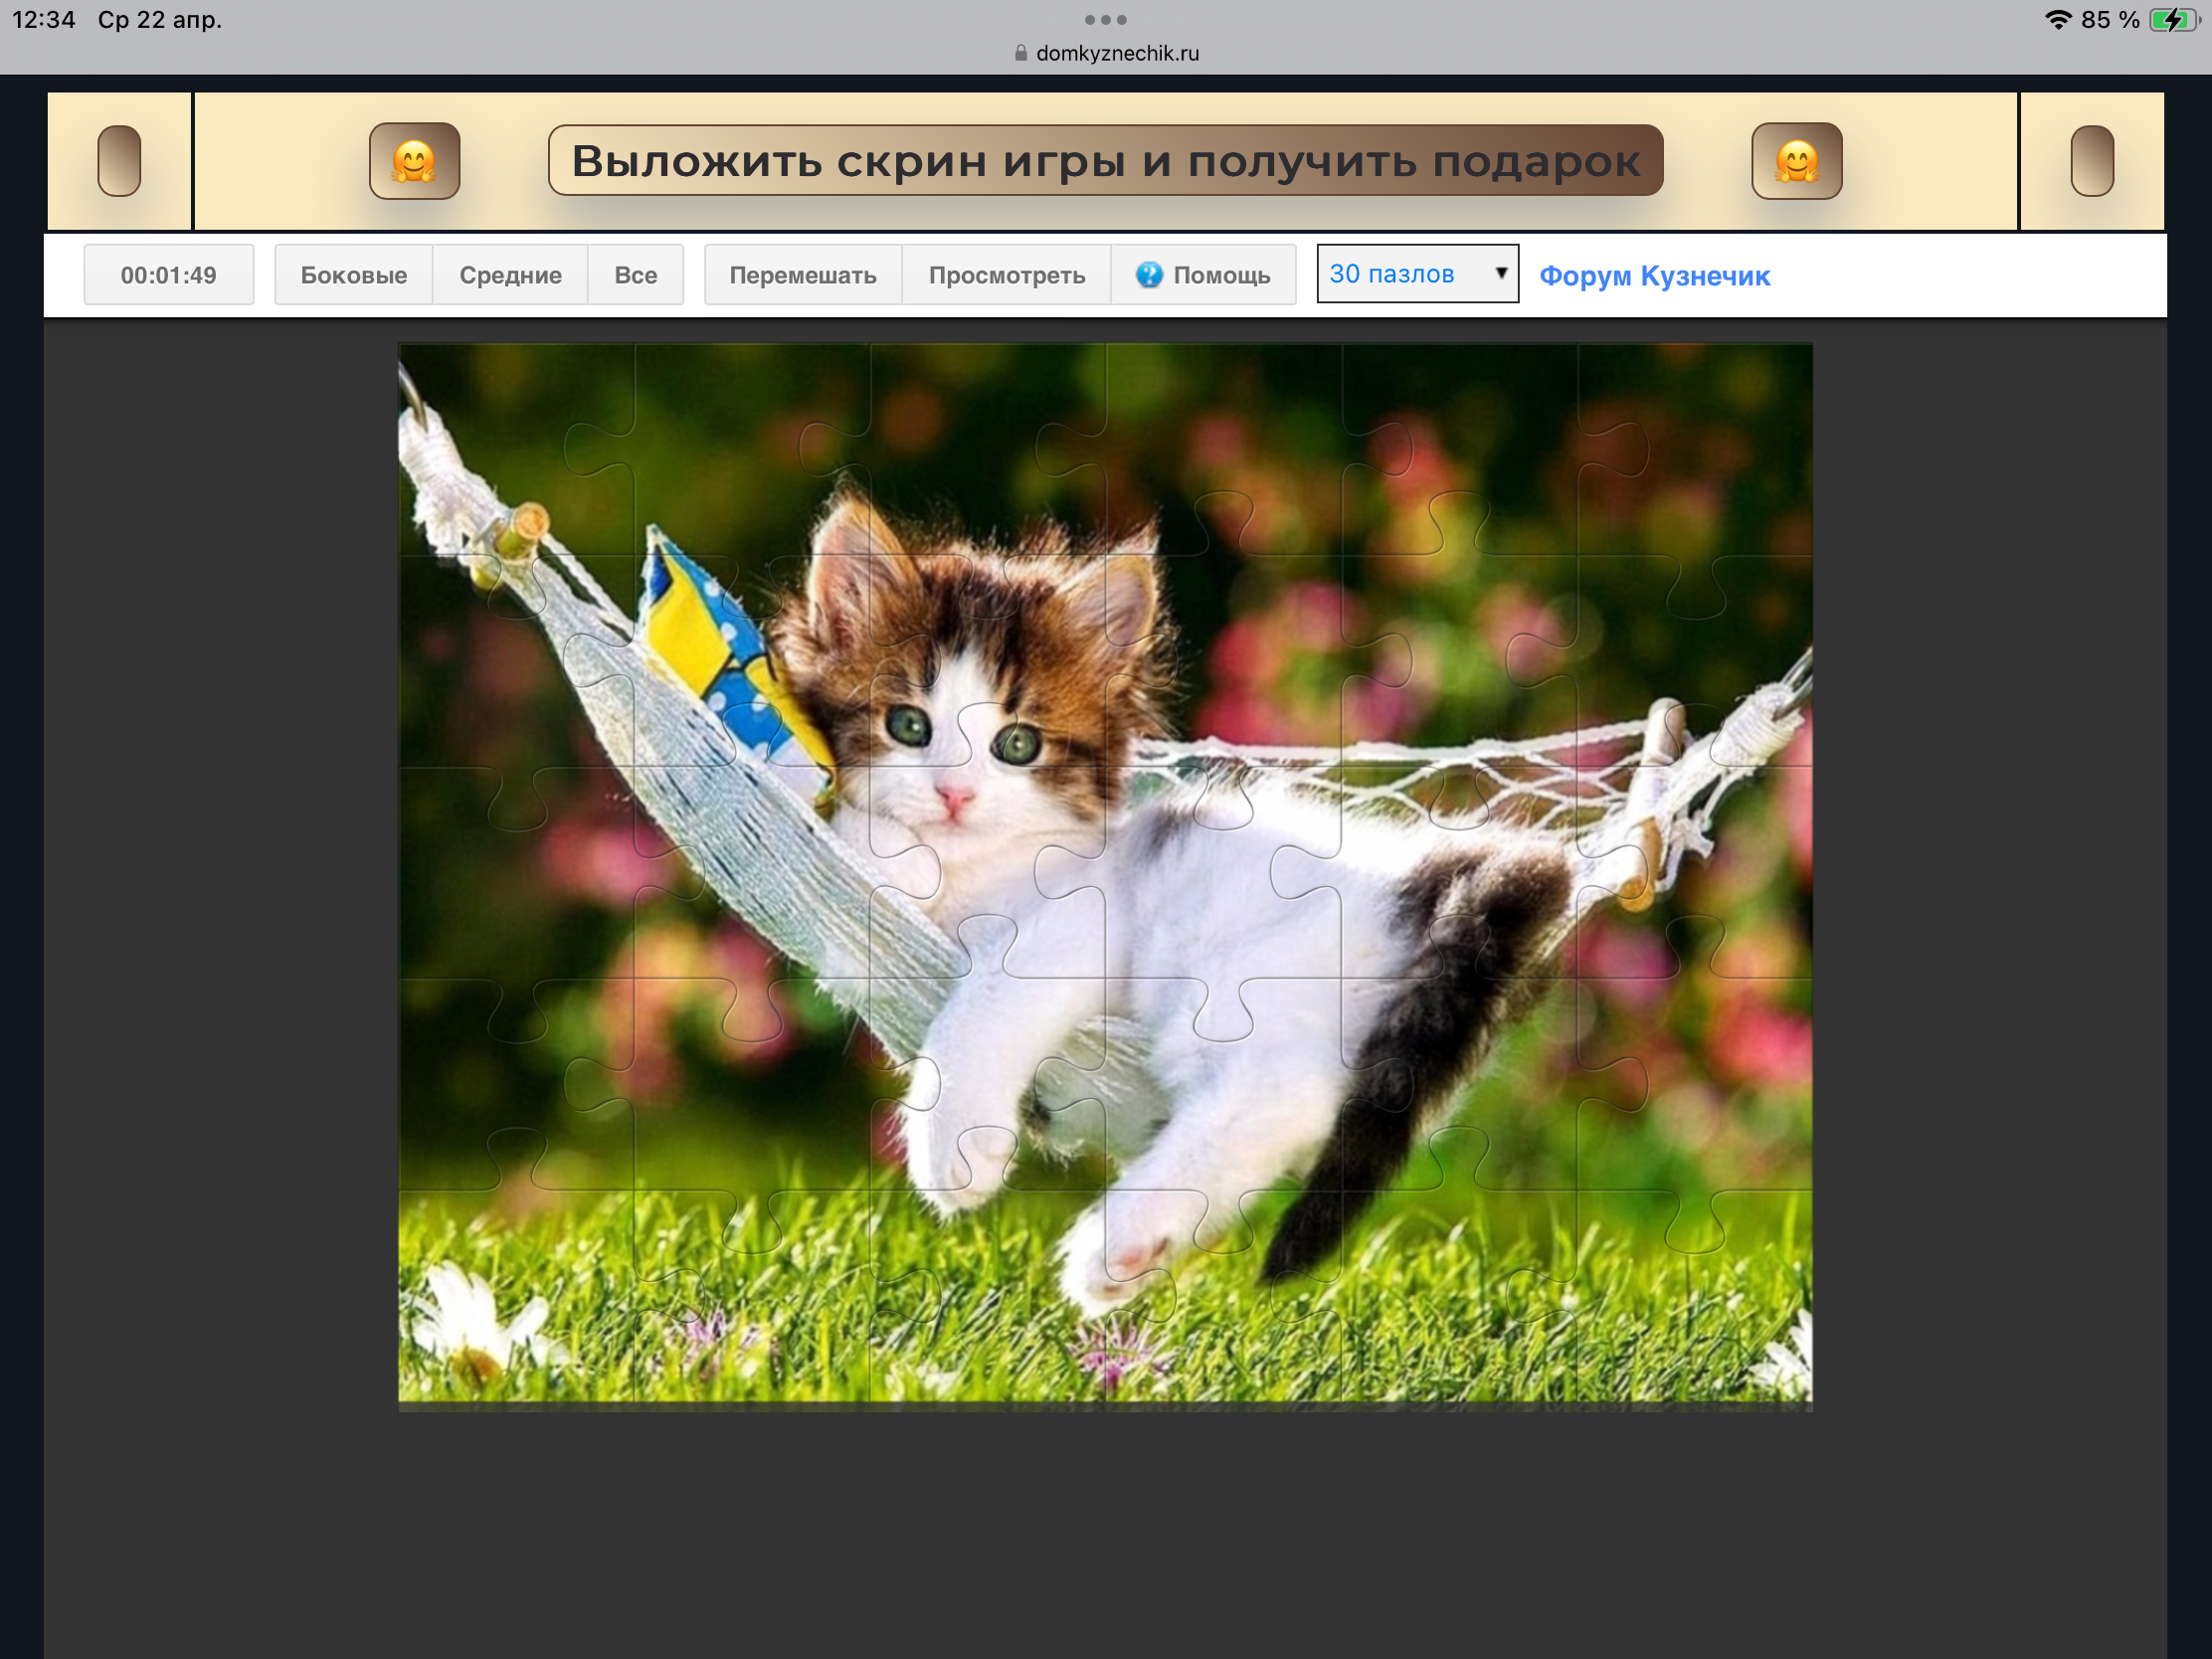Viewport: 2212px width, 1659px height.
Task: Click Просмотреть to preview image
Action: pyautogui.click(x=1006, y=275)
